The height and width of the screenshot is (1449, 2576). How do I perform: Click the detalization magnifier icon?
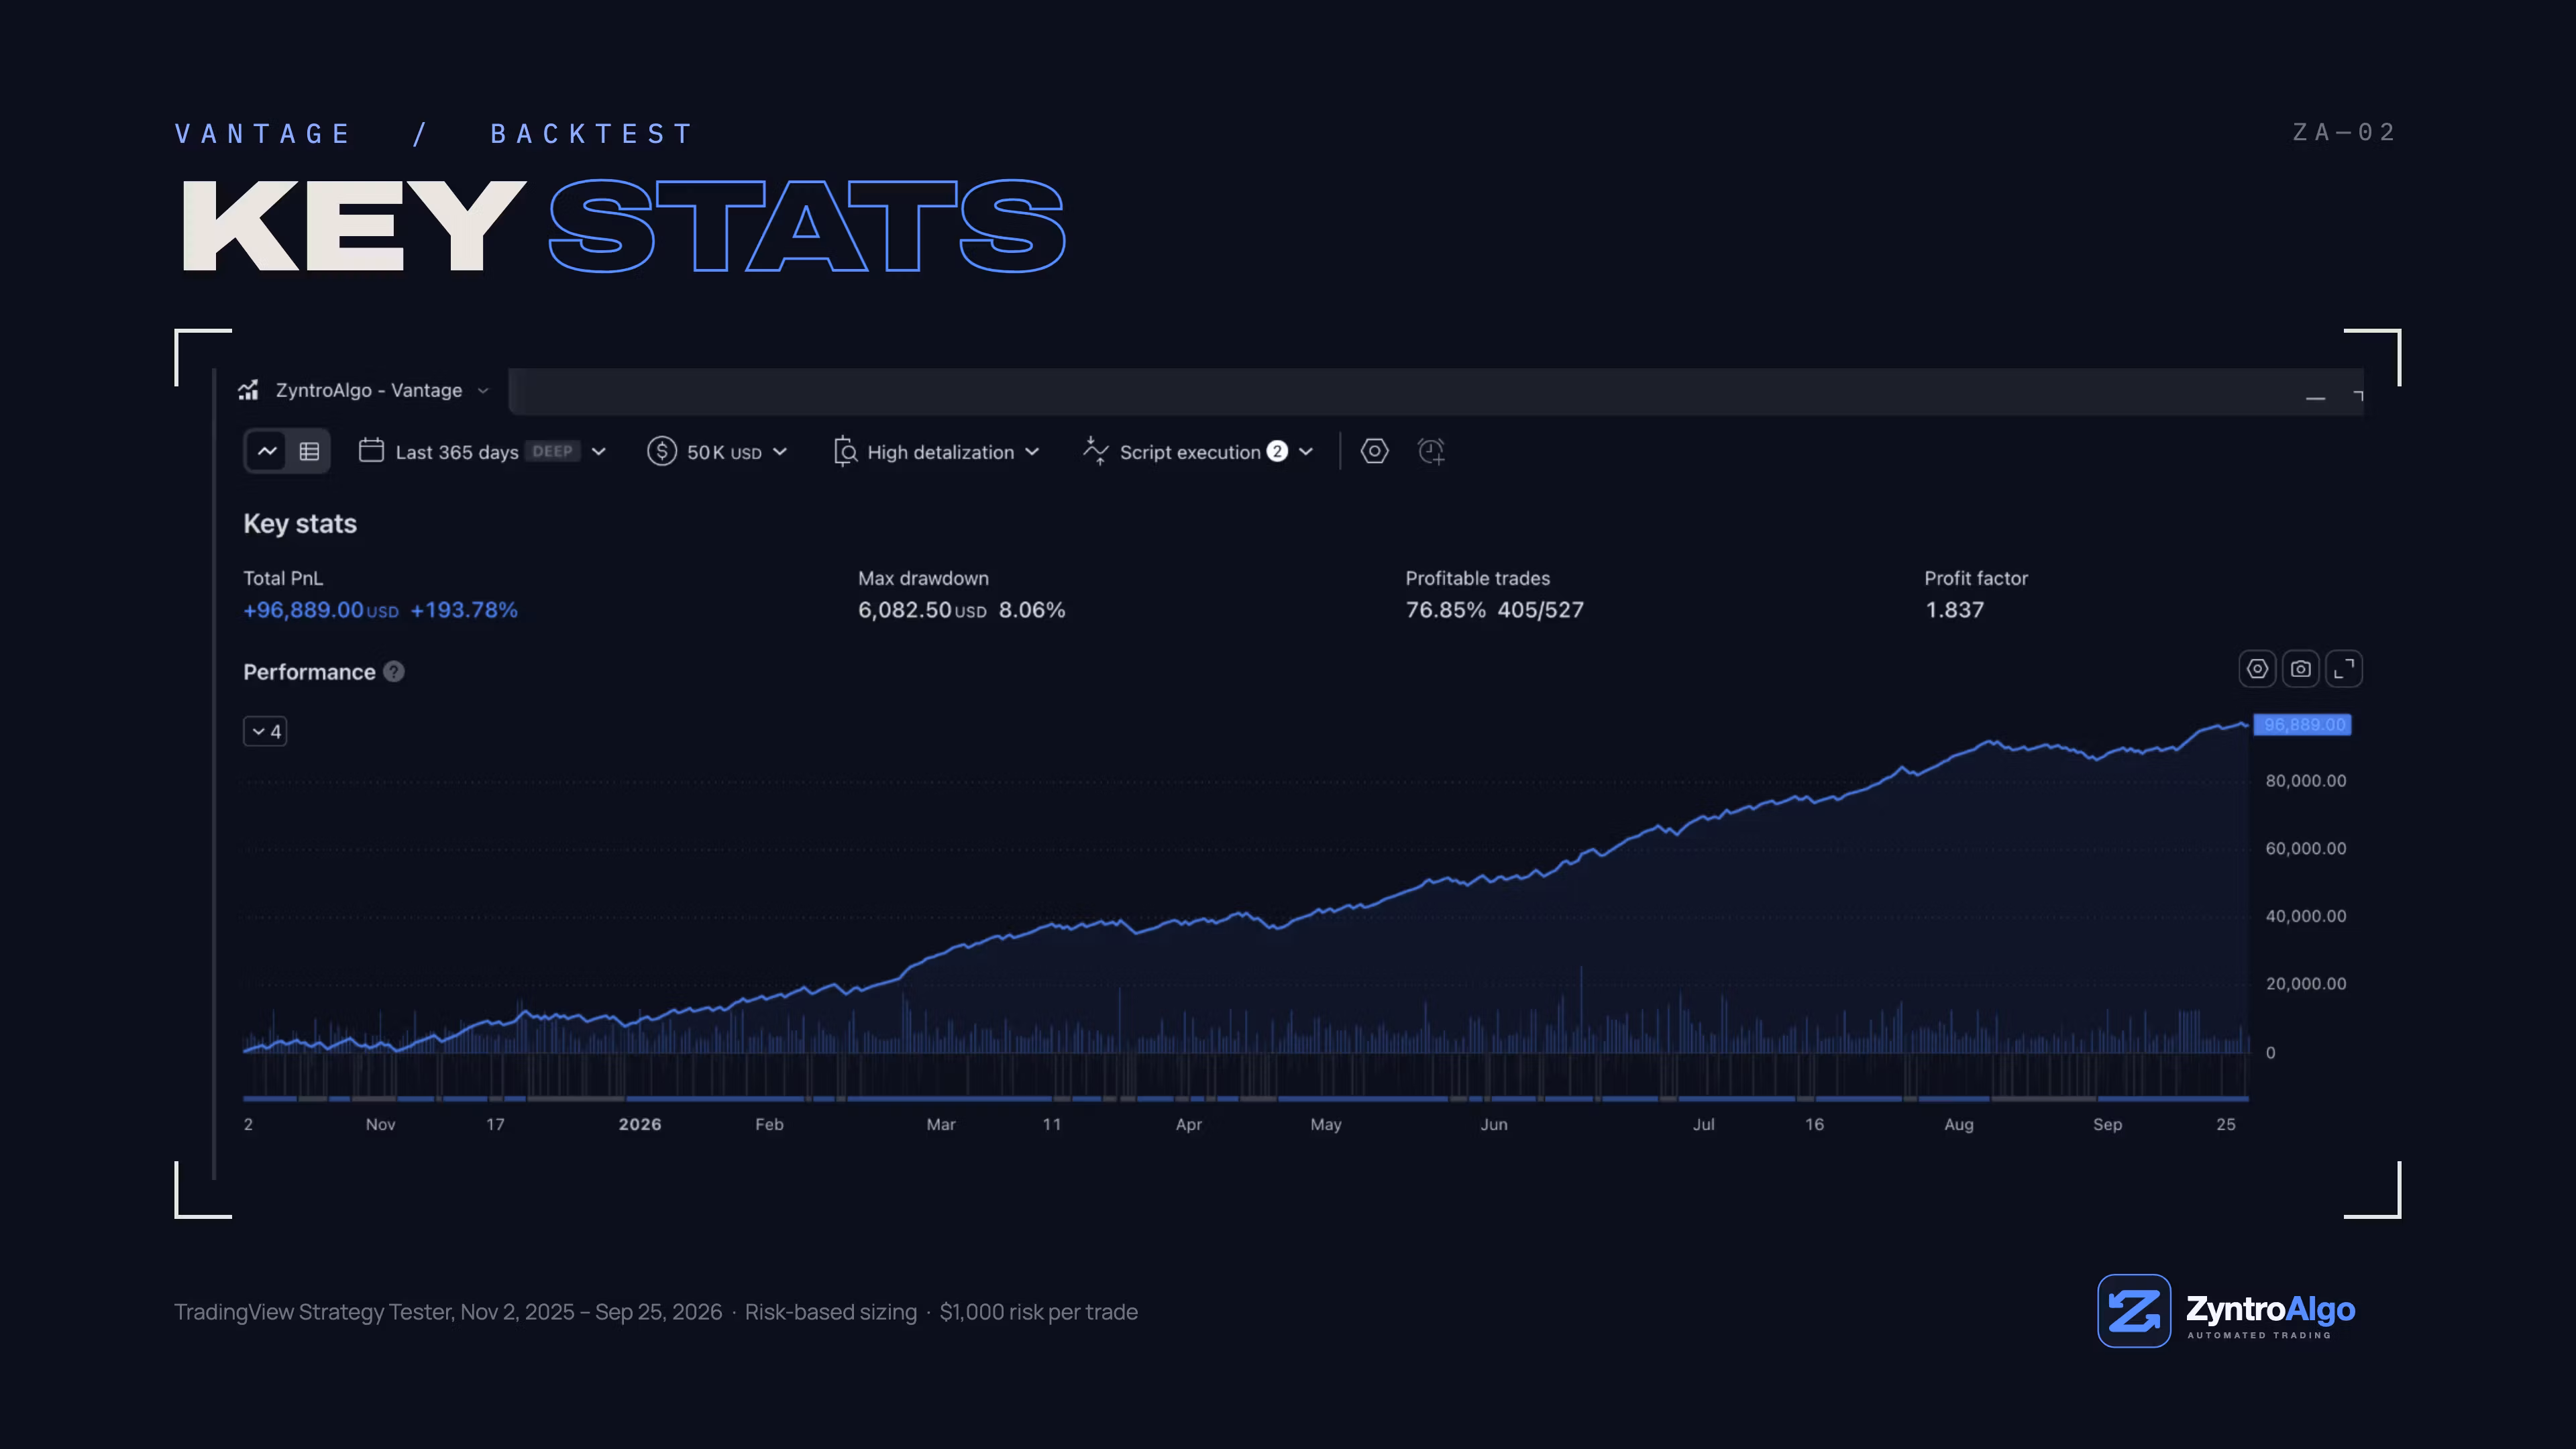click(x=845, y=452)
